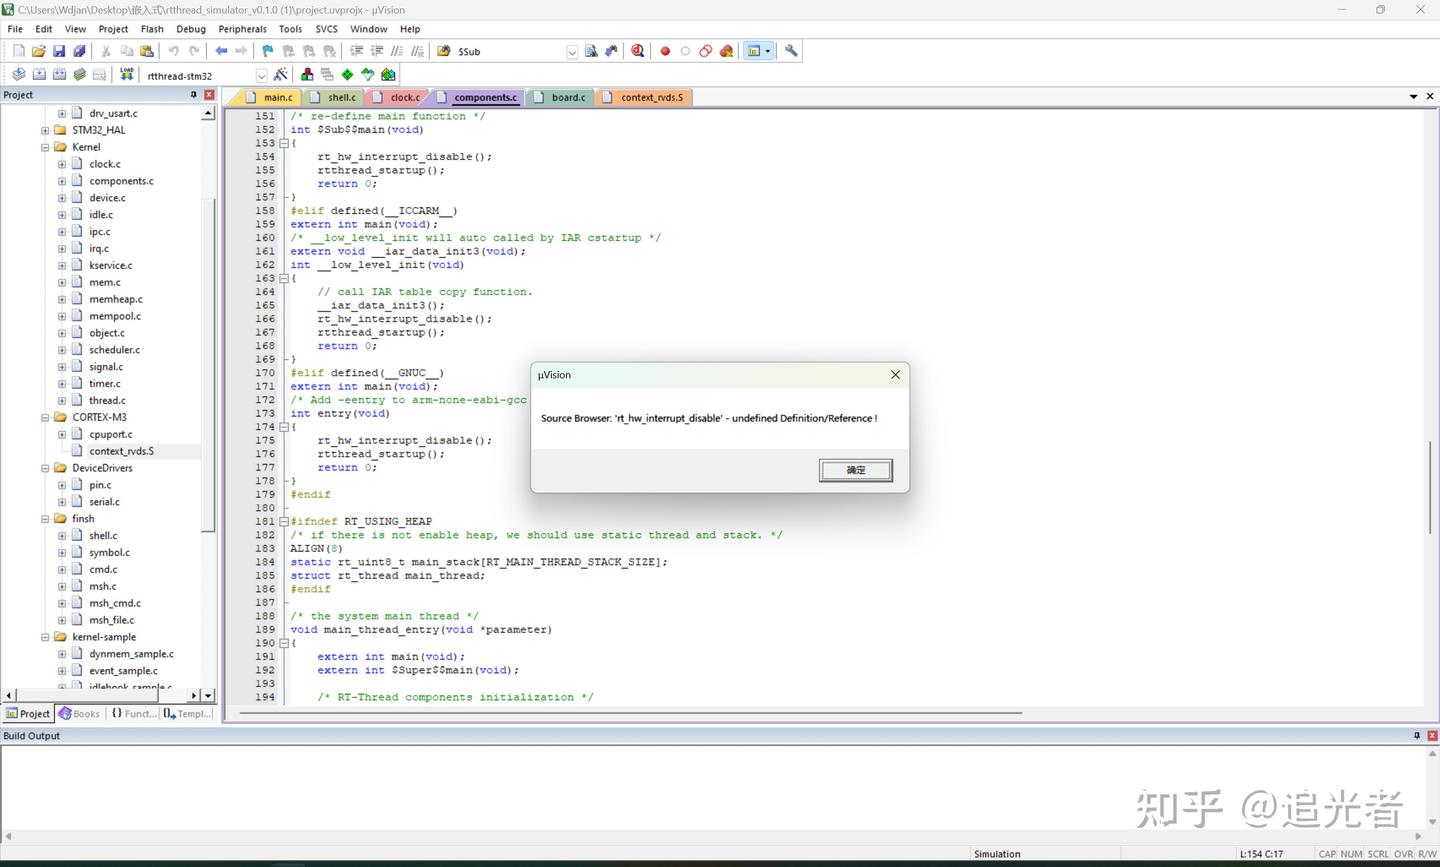Switch to the context_rvds.S editor tab
Image resolution: width=1440 pixels, height=867 pixels.
click(643, 97)
